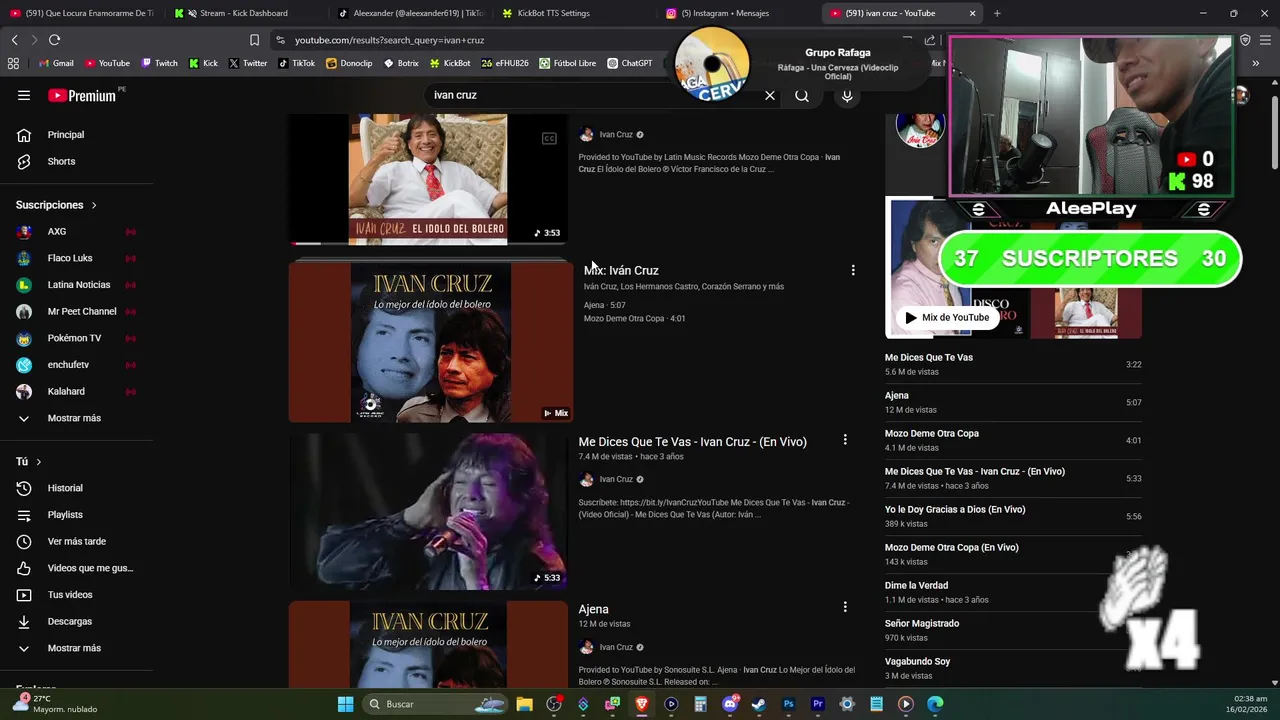1280x720 pixels.
Task: Open the Kick bookmark
Action: [202, 63]
